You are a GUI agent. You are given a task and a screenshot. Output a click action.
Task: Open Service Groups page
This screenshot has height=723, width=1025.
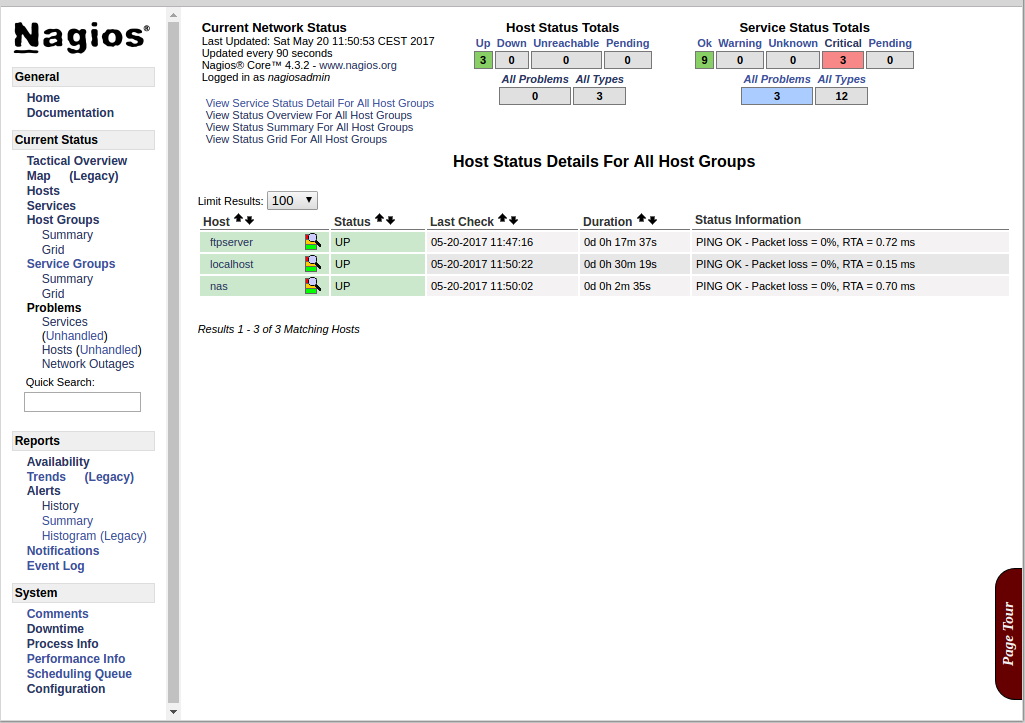[71, 264]
